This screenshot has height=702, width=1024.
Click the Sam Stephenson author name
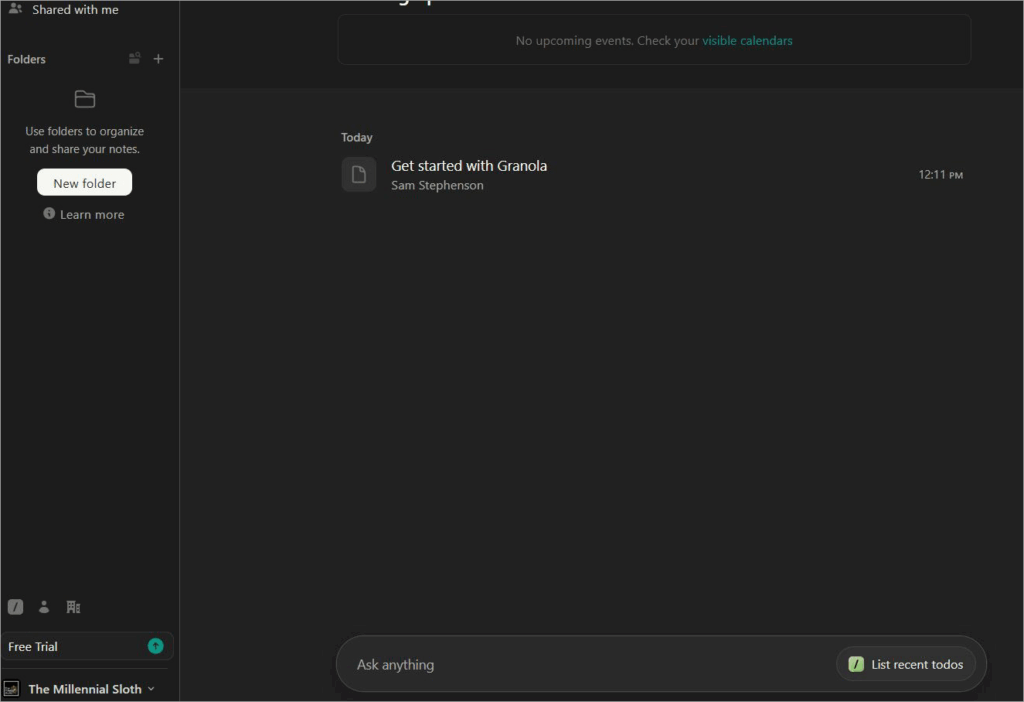[x=437, y=185]
